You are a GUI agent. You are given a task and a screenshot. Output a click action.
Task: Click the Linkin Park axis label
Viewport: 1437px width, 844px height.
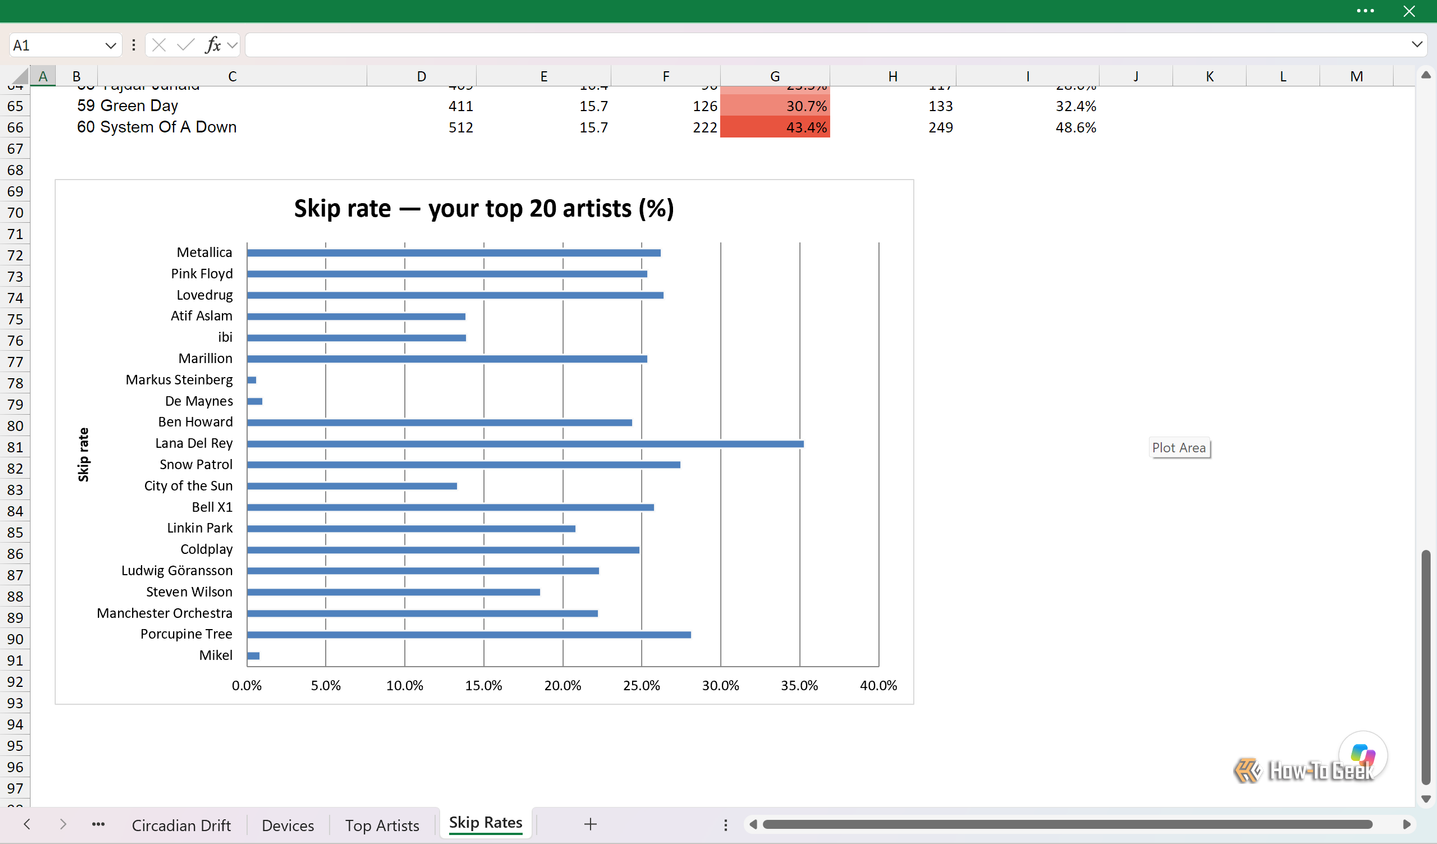pos(200,528)
